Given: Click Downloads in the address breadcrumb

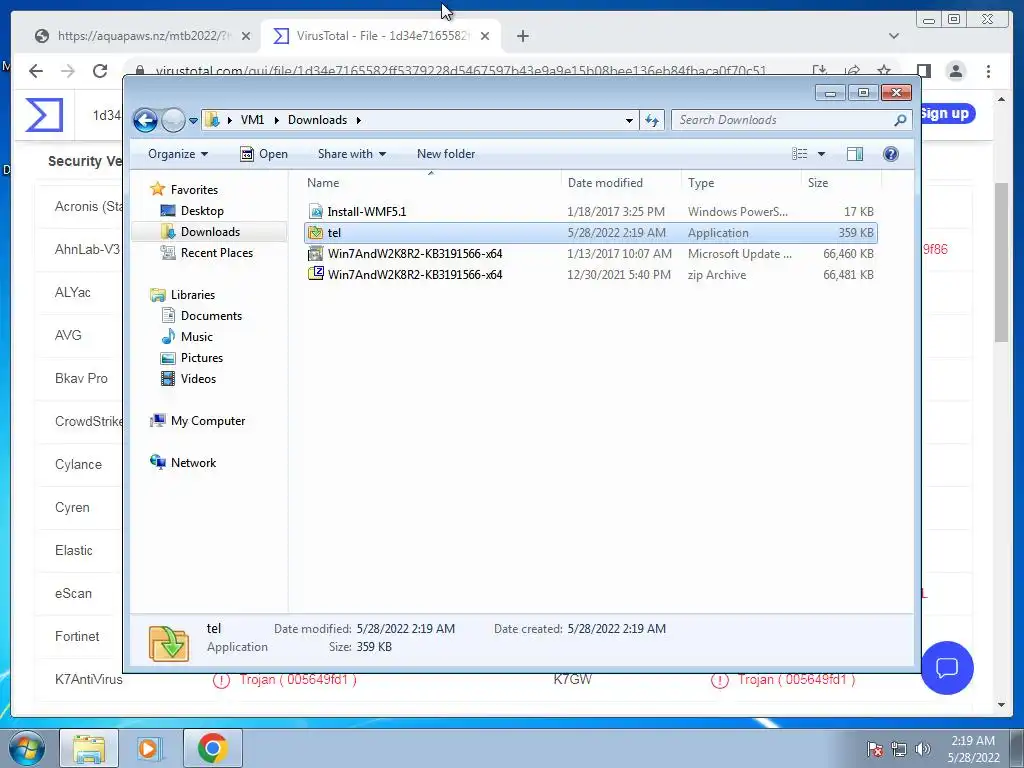Looking at the screenshot, I should [x=317, y=120].
